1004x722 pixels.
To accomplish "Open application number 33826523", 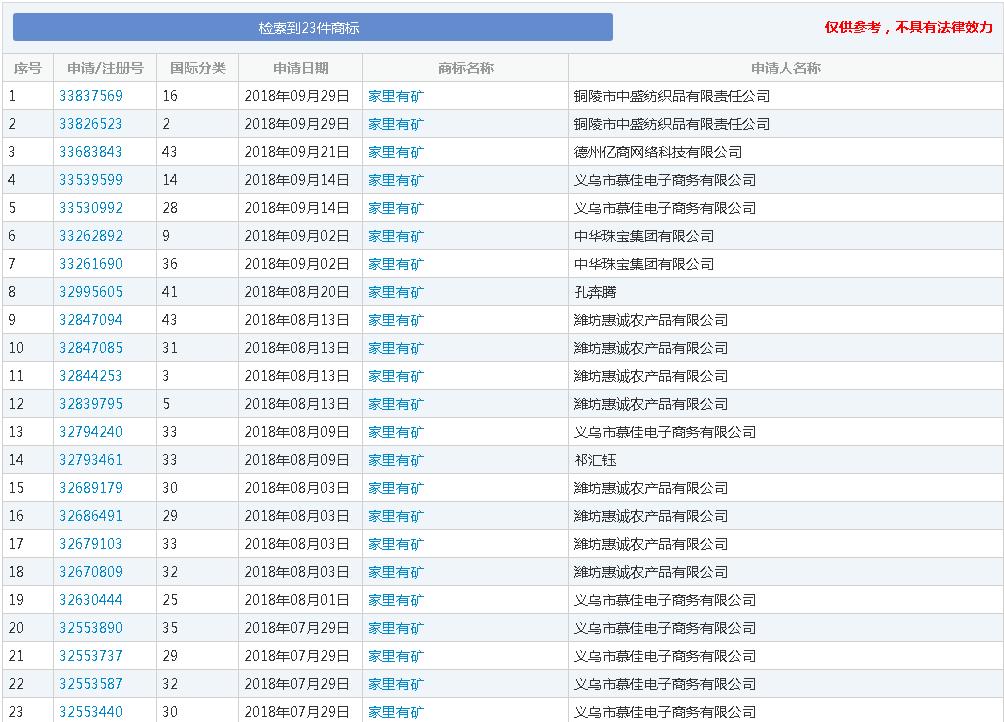I will [91, 124].
